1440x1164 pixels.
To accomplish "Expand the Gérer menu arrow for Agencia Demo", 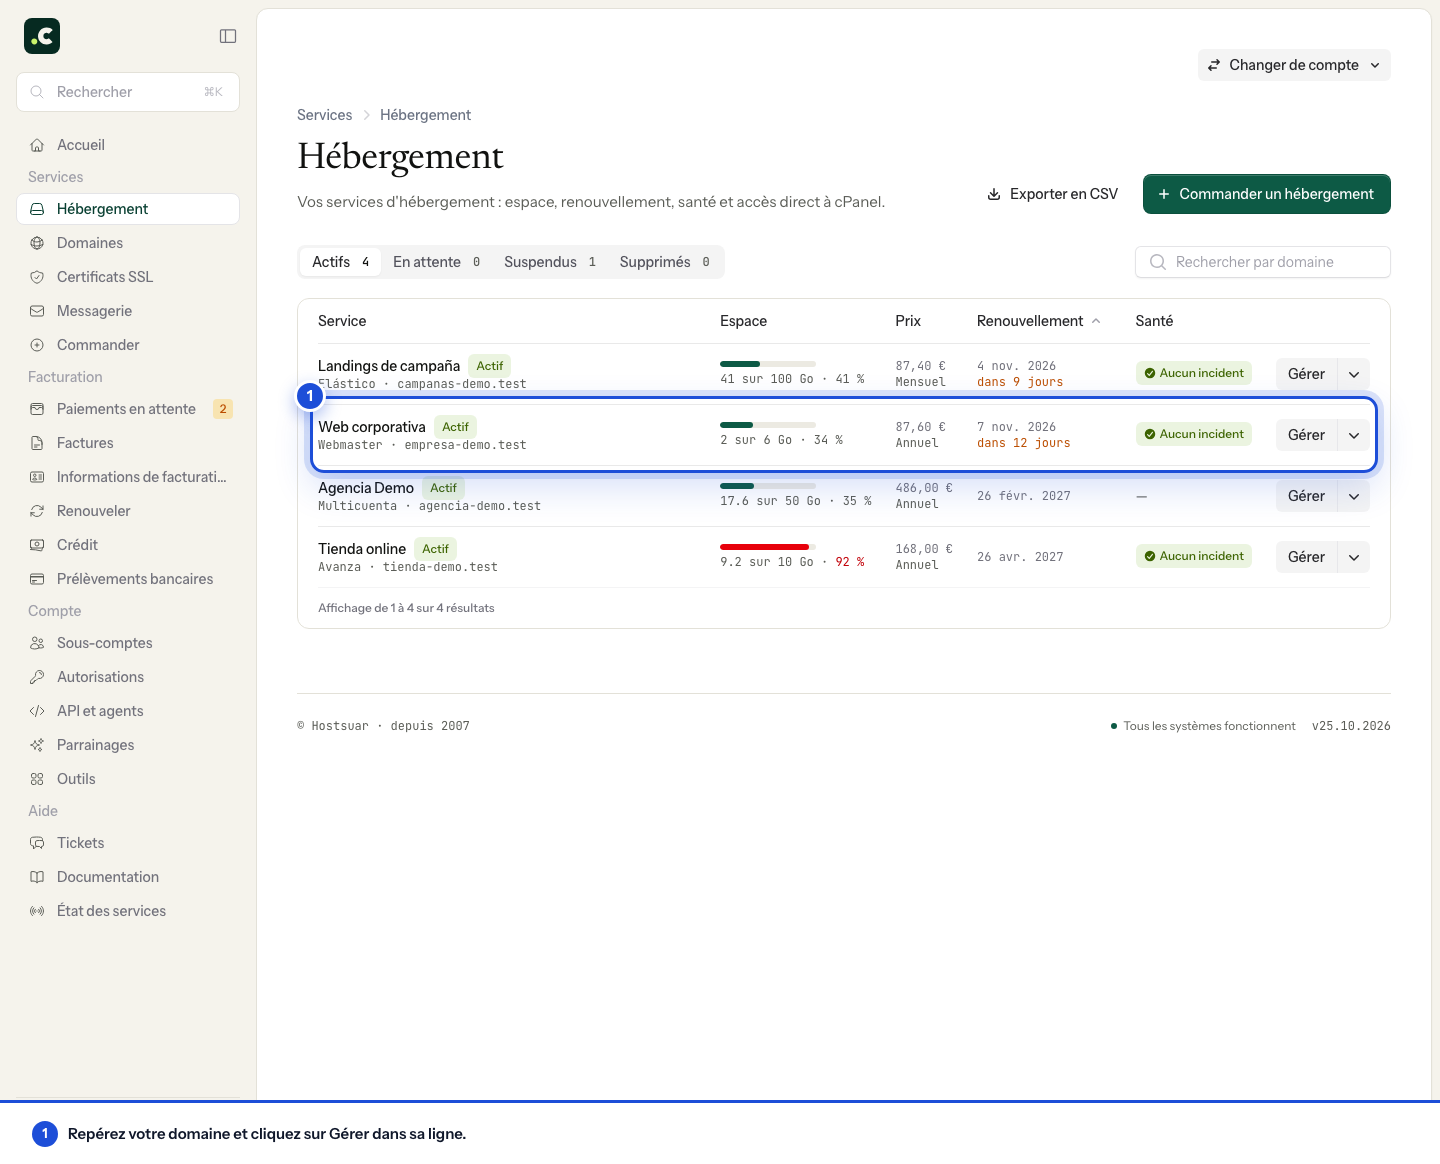I will [1354, 496].
